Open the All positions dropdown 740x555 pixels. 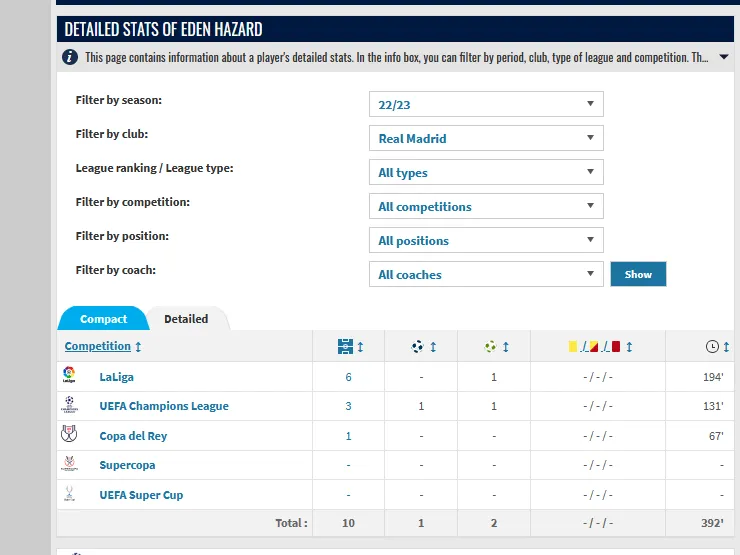coord(486,240)
